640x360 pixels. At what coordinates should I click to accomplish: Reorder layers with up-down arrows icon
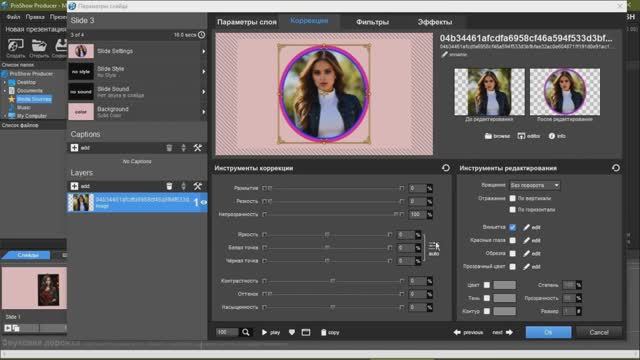click(184, 186)
